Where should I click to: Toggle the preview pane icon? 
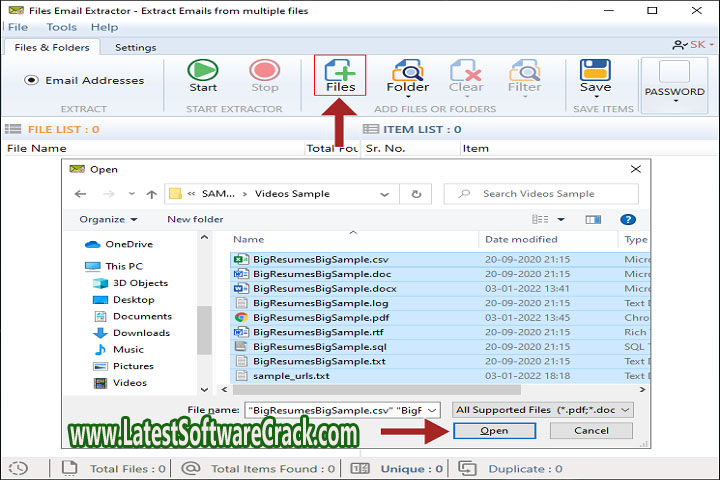[593, 220]
